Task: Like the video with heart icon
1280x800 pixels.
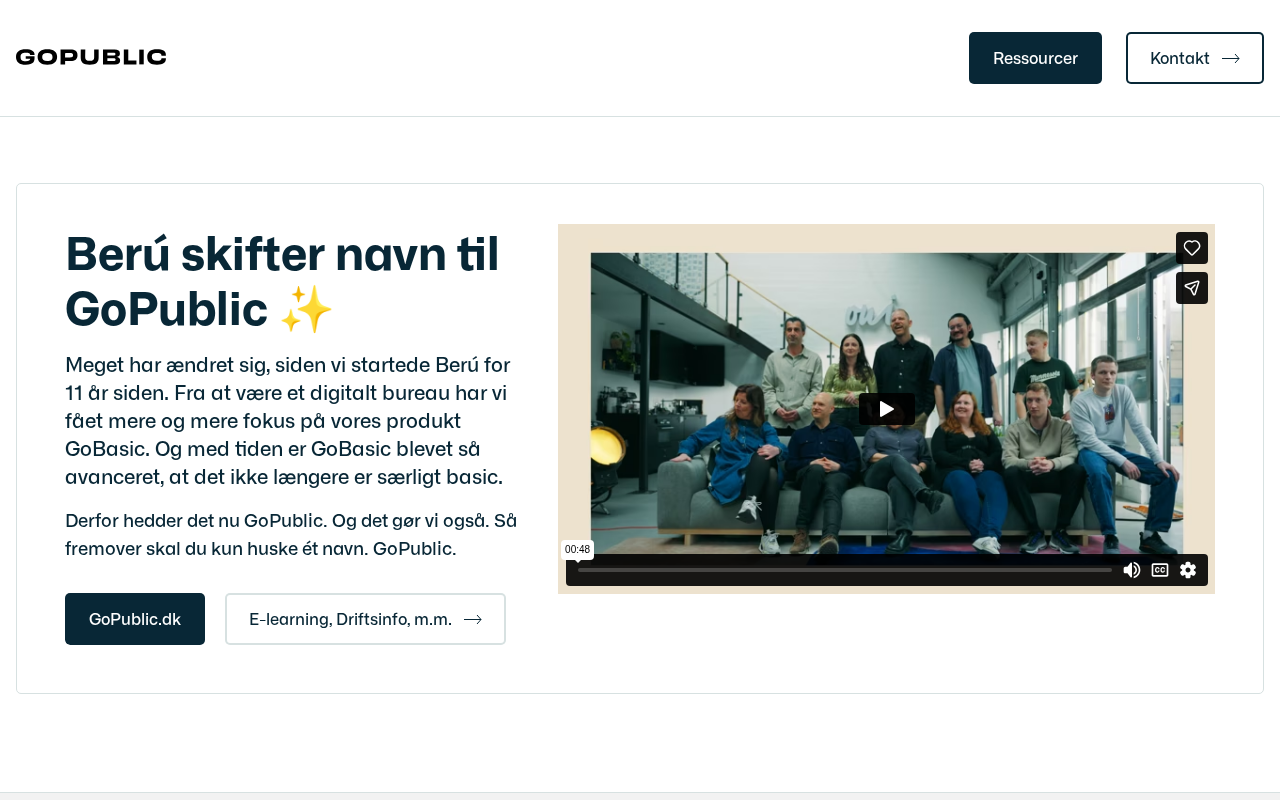Action: pos(1192,248)
